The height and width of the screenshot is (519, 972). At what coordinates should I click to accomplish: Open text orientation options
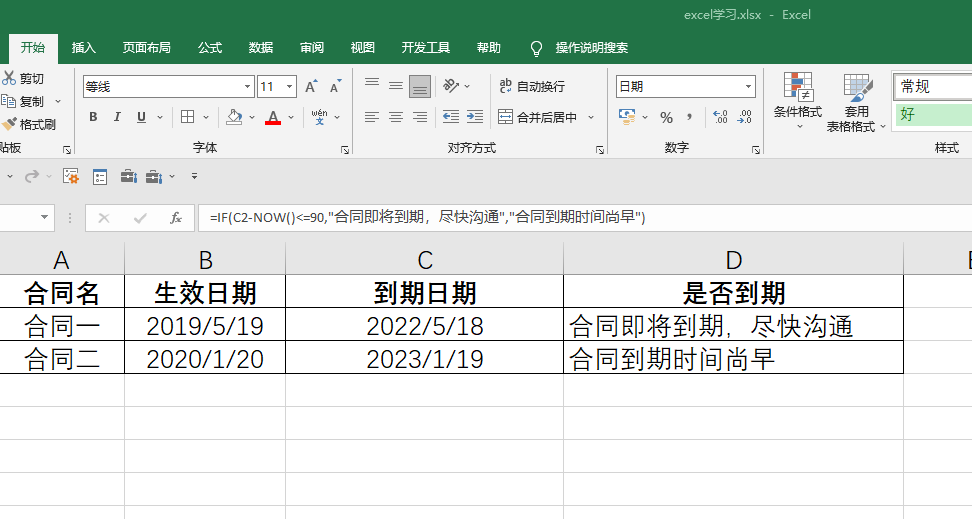[451, 86]
